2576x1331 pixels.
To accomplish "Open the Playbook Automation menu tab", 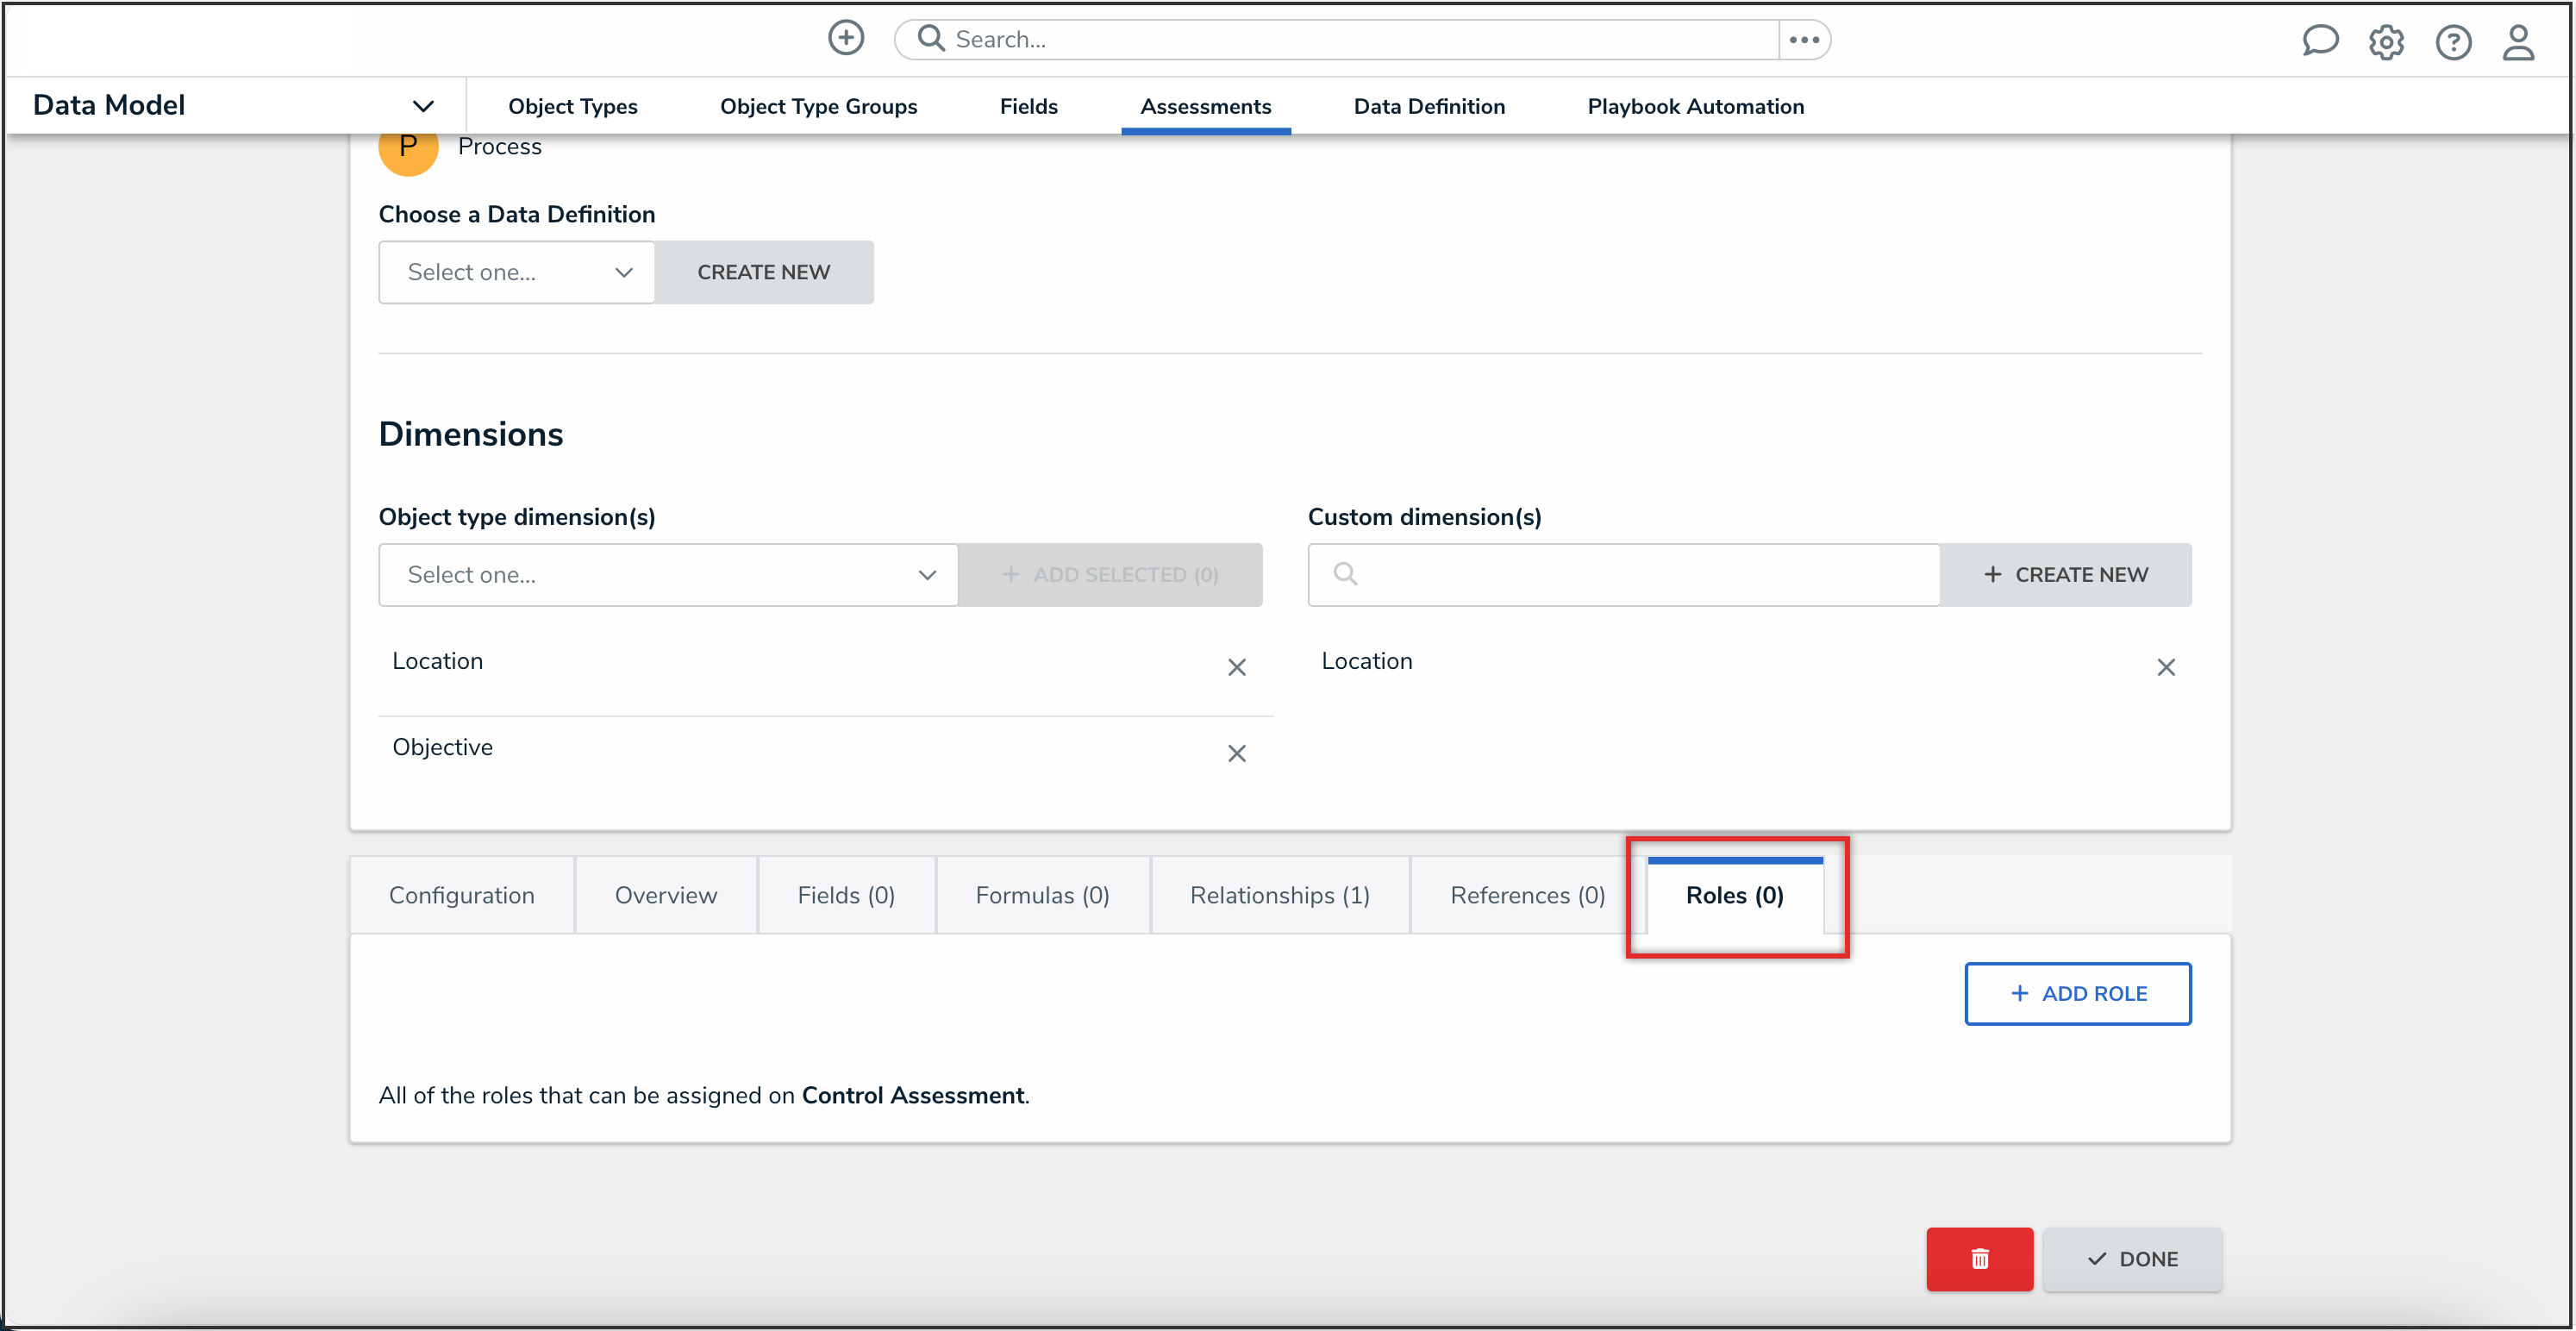I will (x=1695, y=107).
